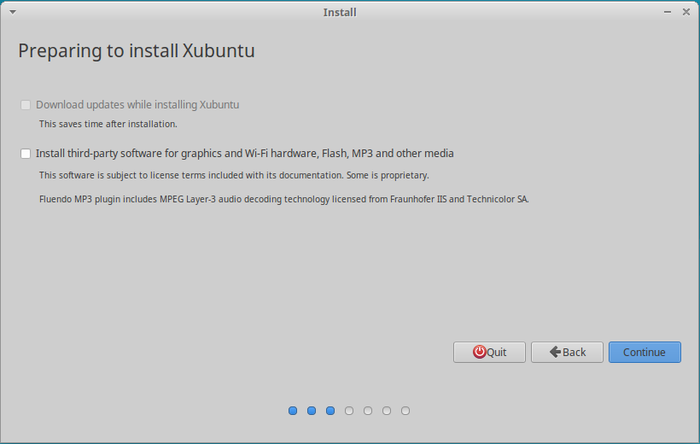Viewport: 700px width, 444px height.
Task: Click "This saves time after installation." text
Action: point(108,124)
